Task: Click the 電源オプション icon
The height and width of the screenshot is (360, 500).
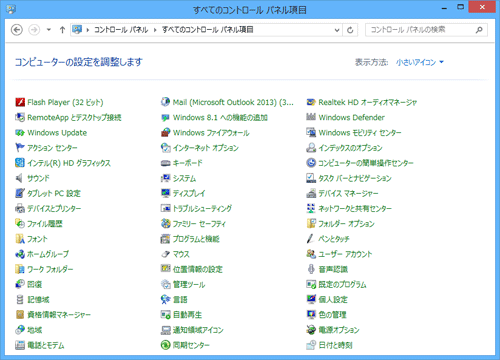Action: tap(311, 330)
